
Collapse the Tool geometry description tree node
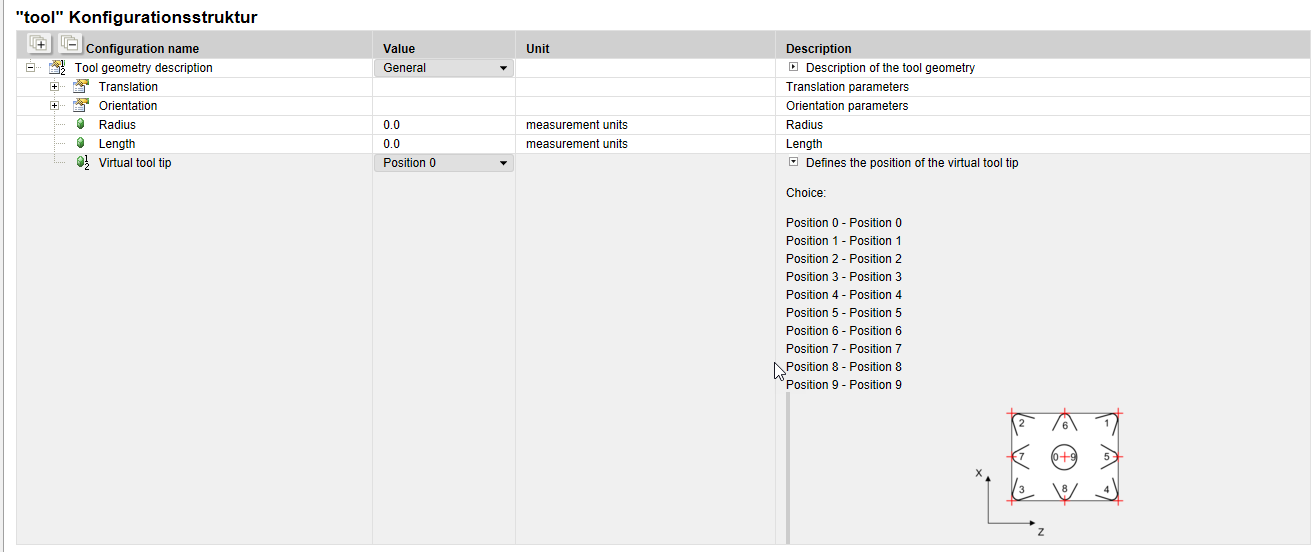click(31, 68)
